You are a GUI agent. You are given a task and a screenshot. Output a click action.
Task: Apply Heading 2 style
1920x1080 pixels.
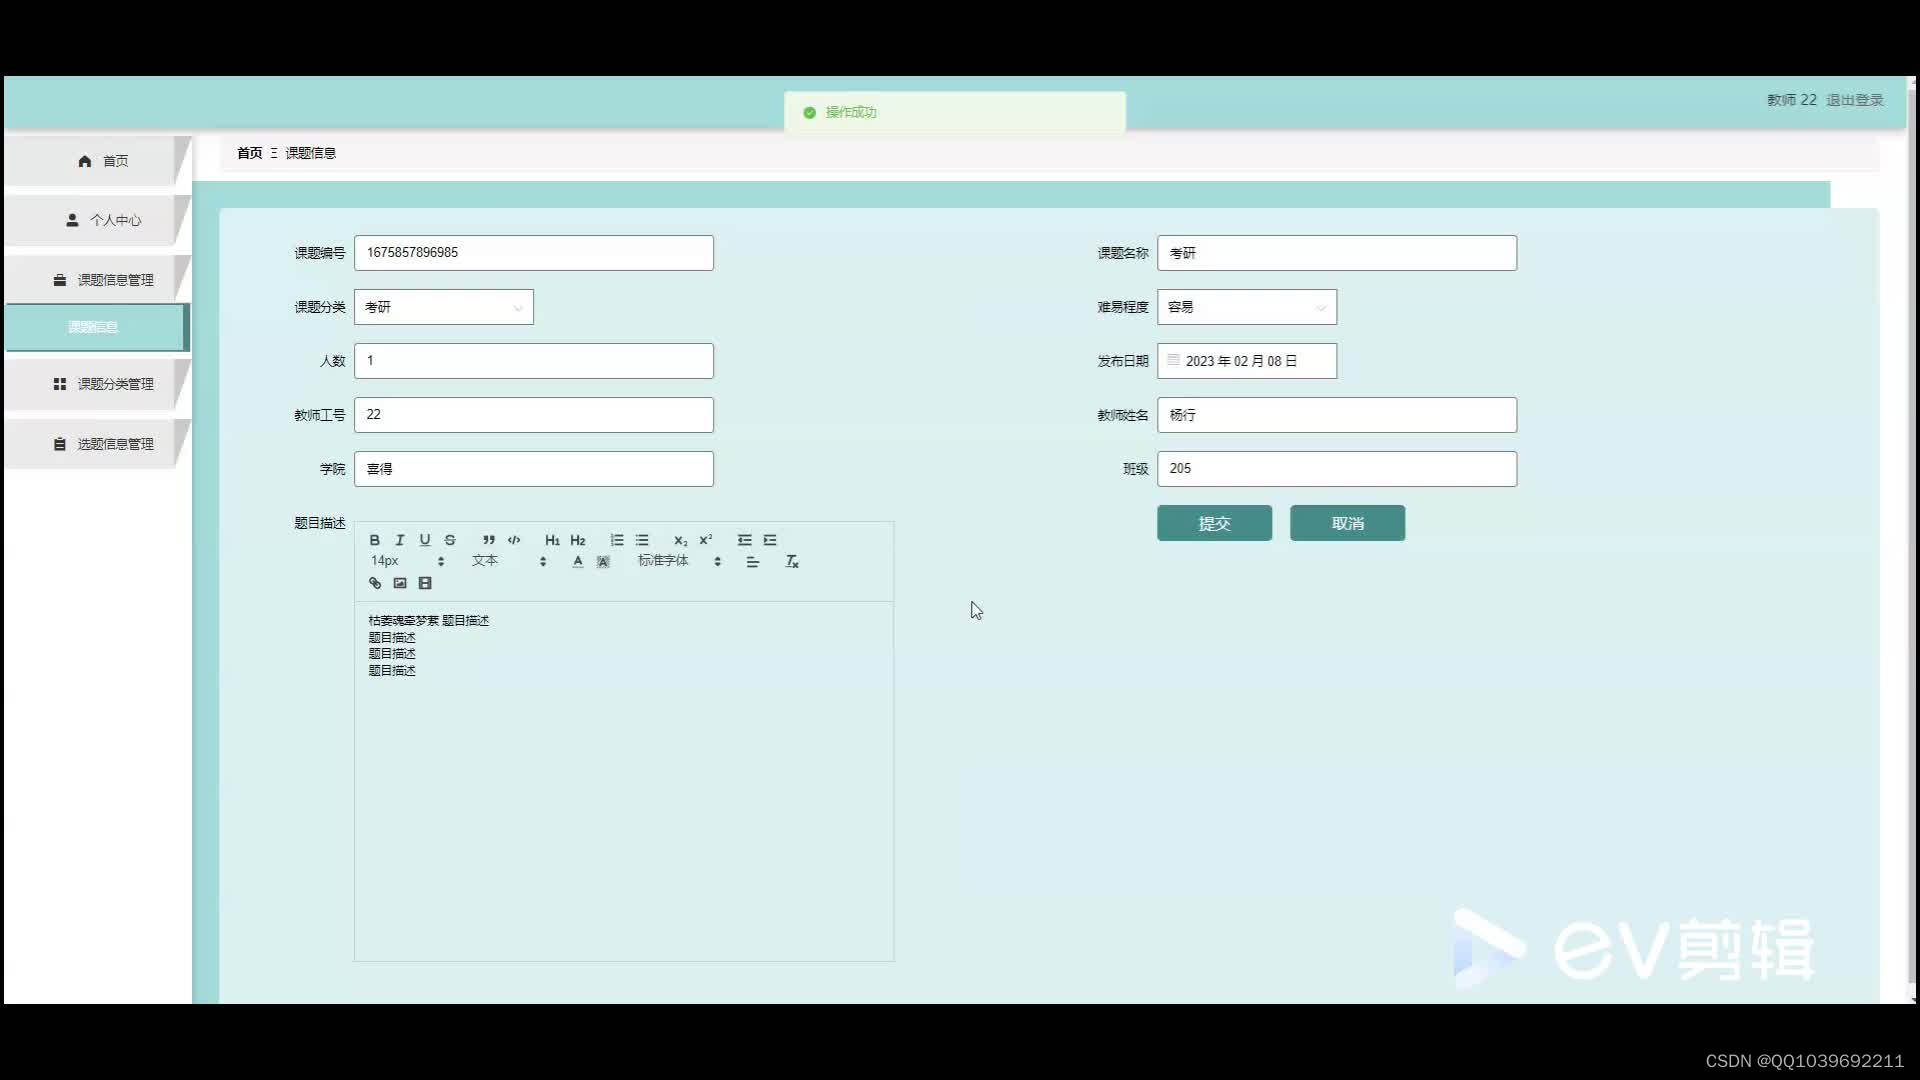pyautogui.click(x=578, y=540)
